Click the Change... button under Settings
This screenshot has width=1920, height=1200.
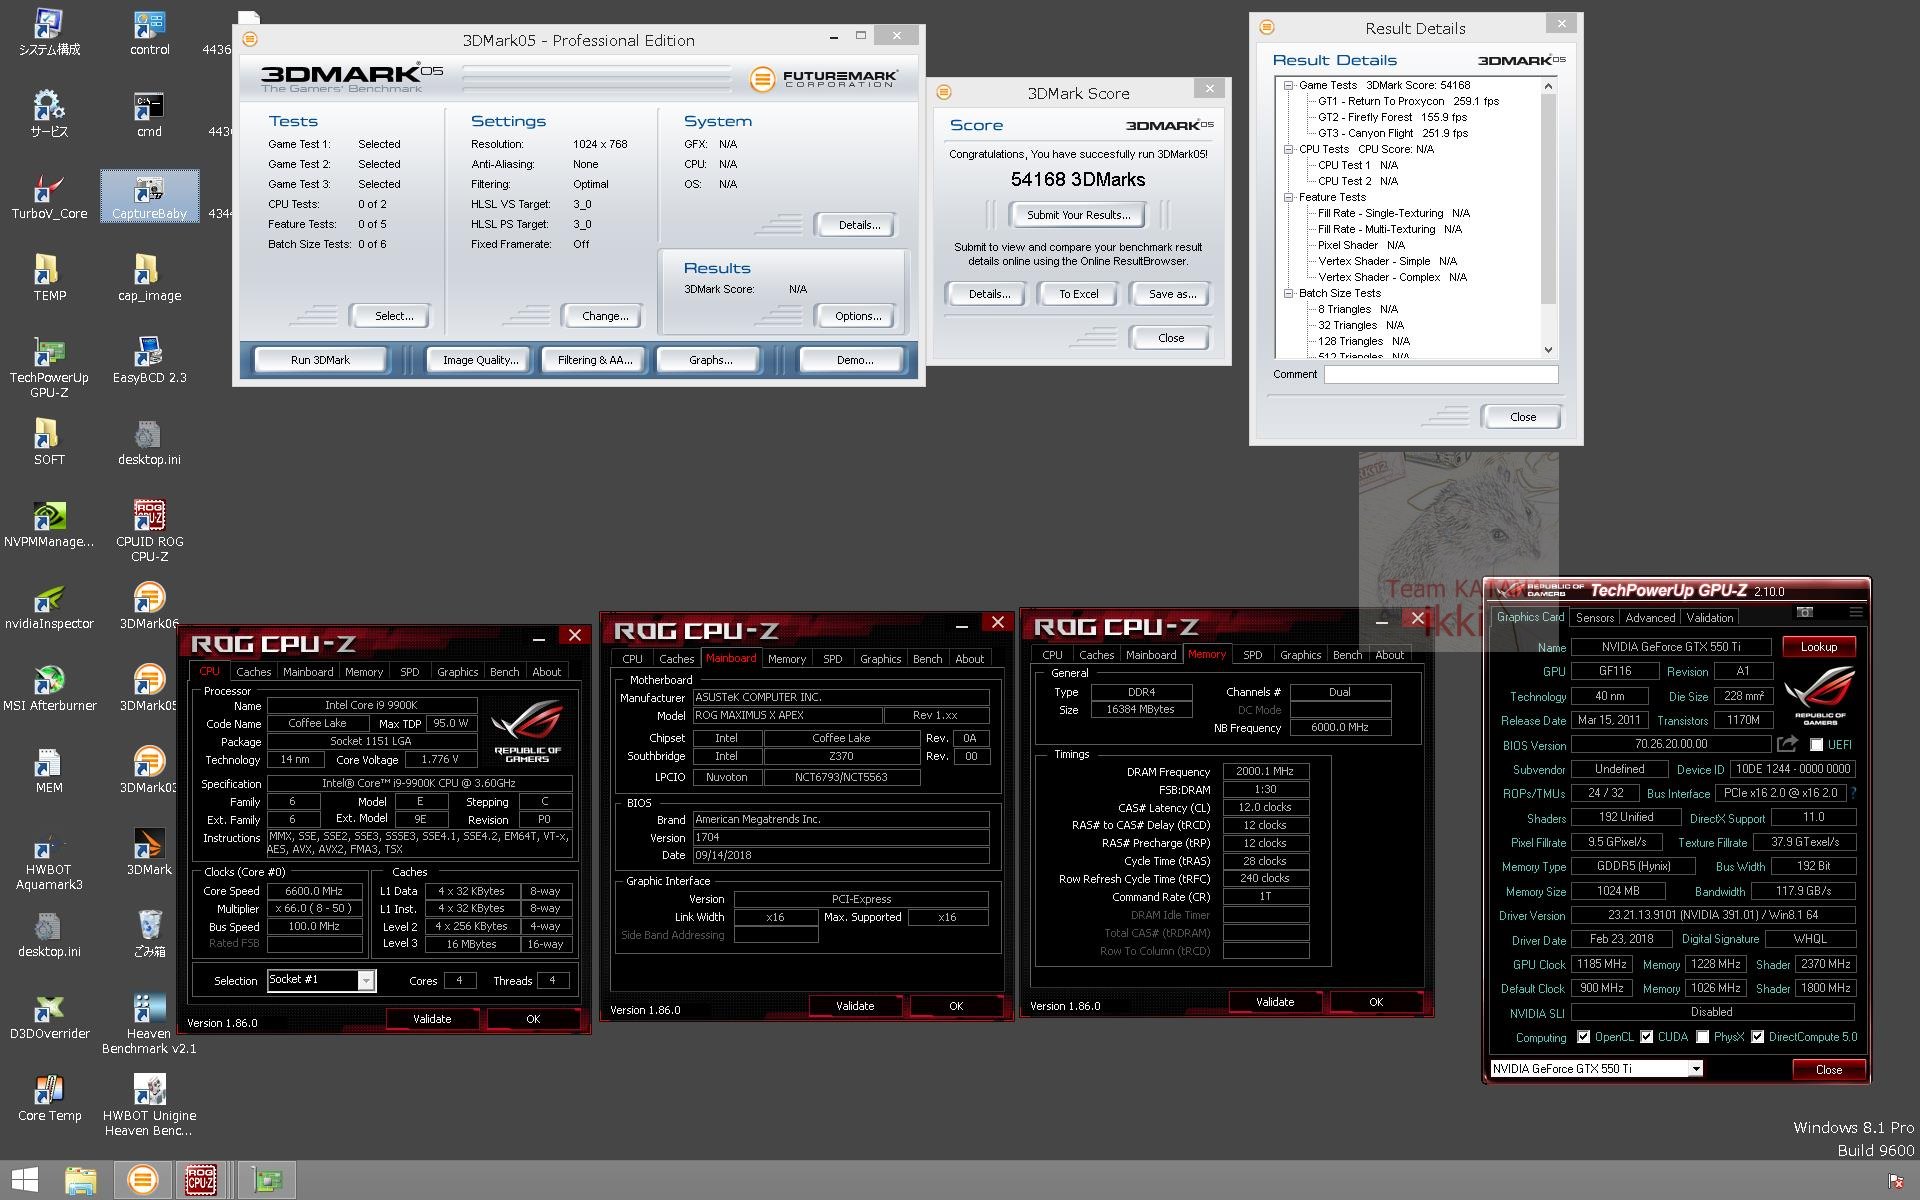click(604, 316)
